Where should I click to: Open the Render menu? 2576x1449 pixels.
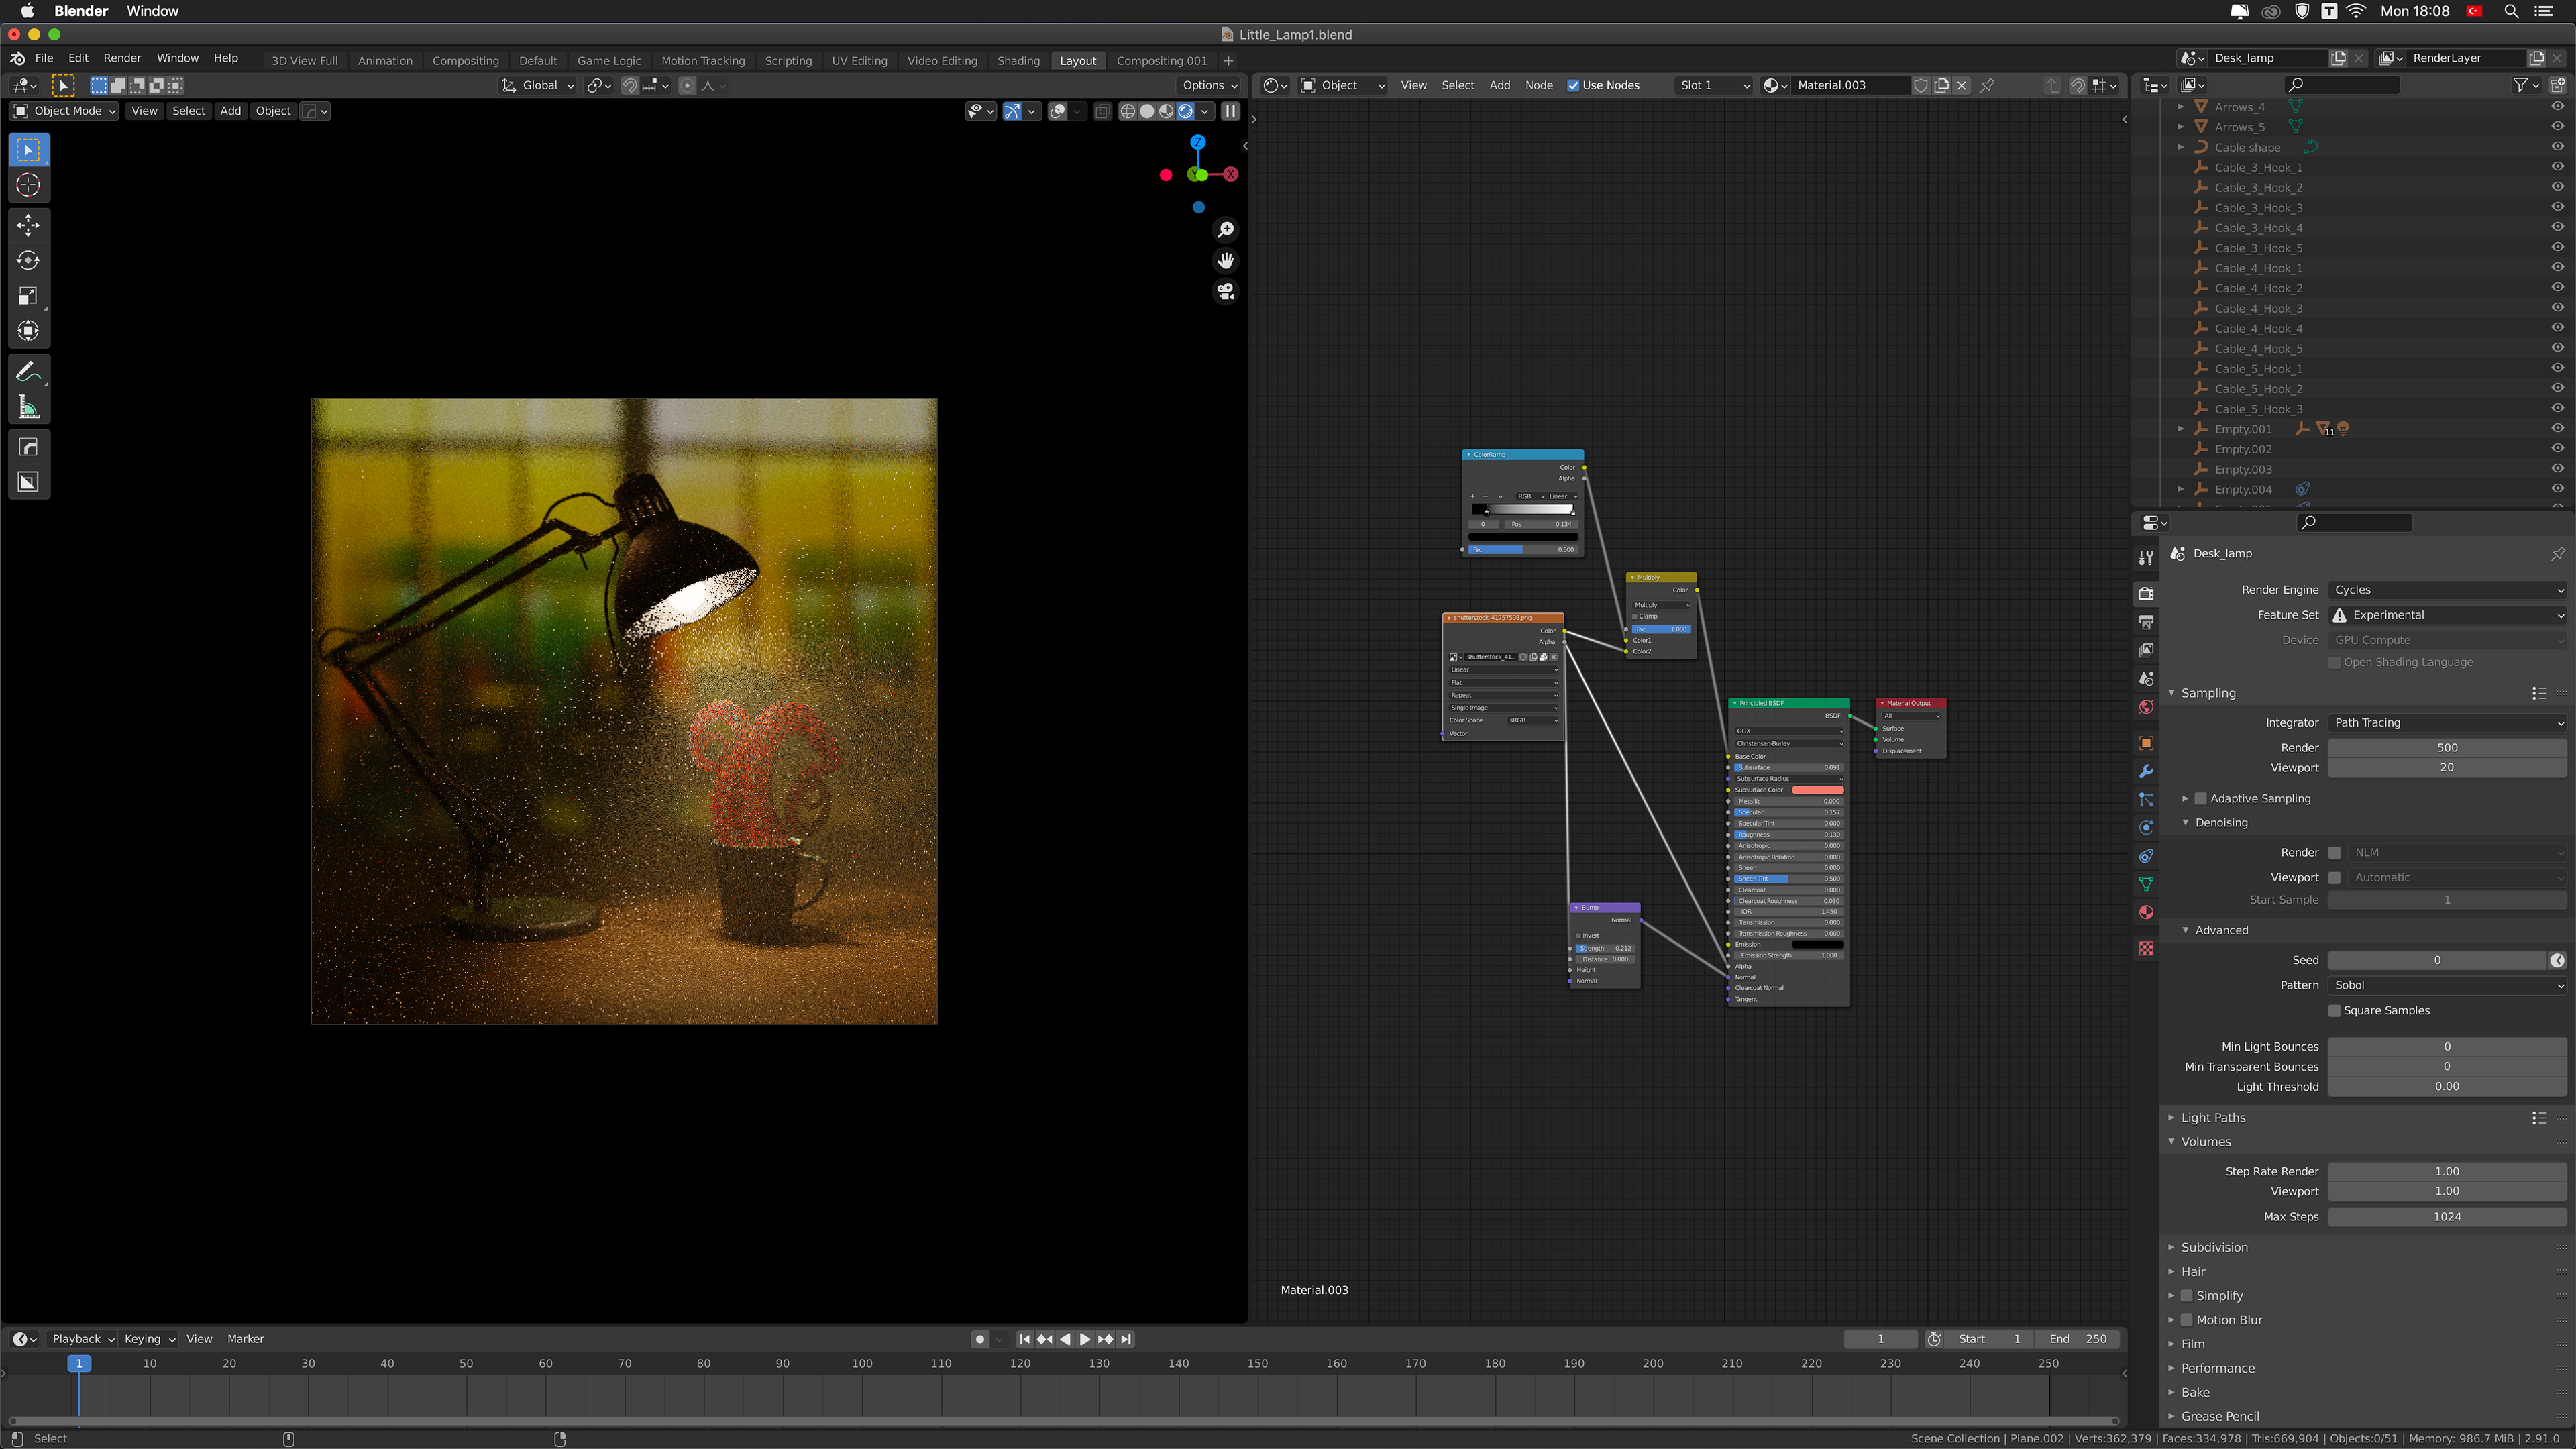click(x=122, y=58)
